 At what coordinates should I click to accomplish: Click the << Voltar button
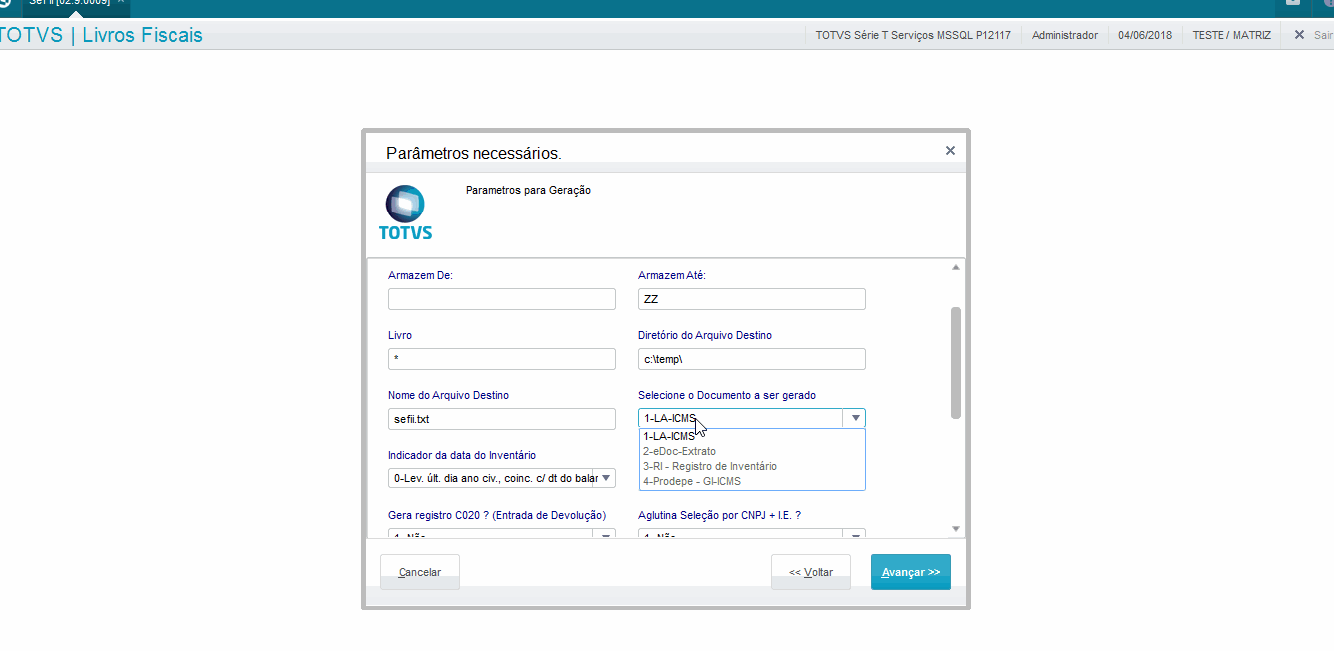pos(811,572)
